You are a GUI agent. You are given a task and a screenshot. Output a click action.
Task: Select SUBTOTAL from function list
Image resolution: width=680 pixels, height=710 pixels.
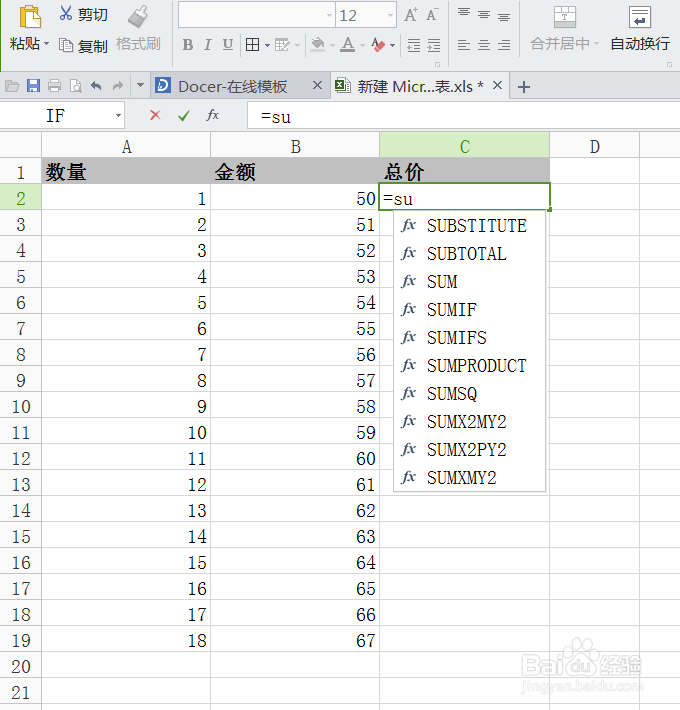coord(469,254)
